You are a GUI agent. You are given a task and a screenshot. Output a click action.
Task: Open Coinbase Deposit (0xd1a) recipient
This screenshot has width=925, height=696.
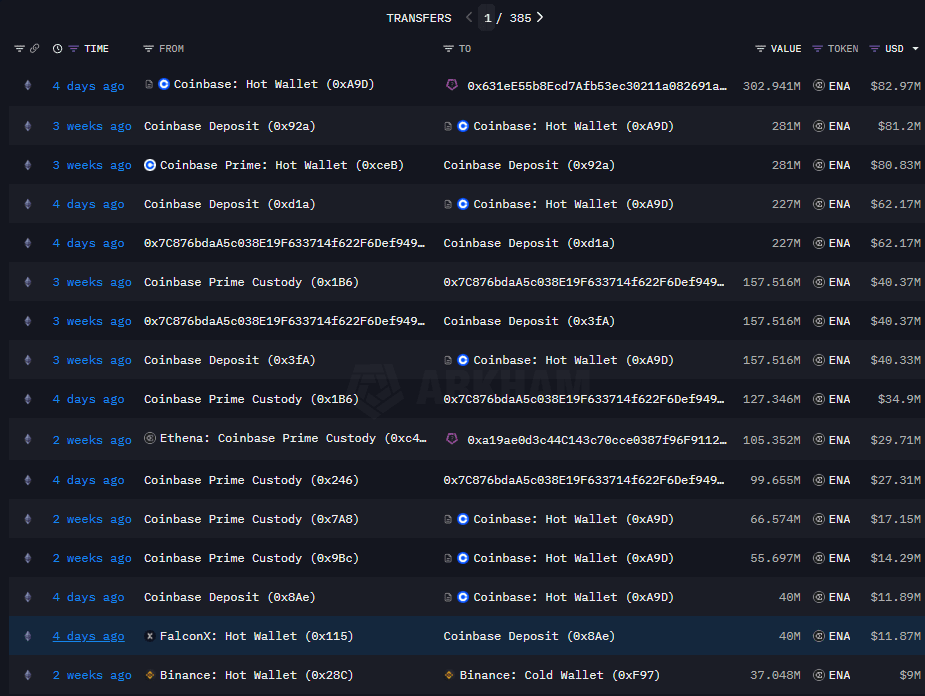pos(529,243)
